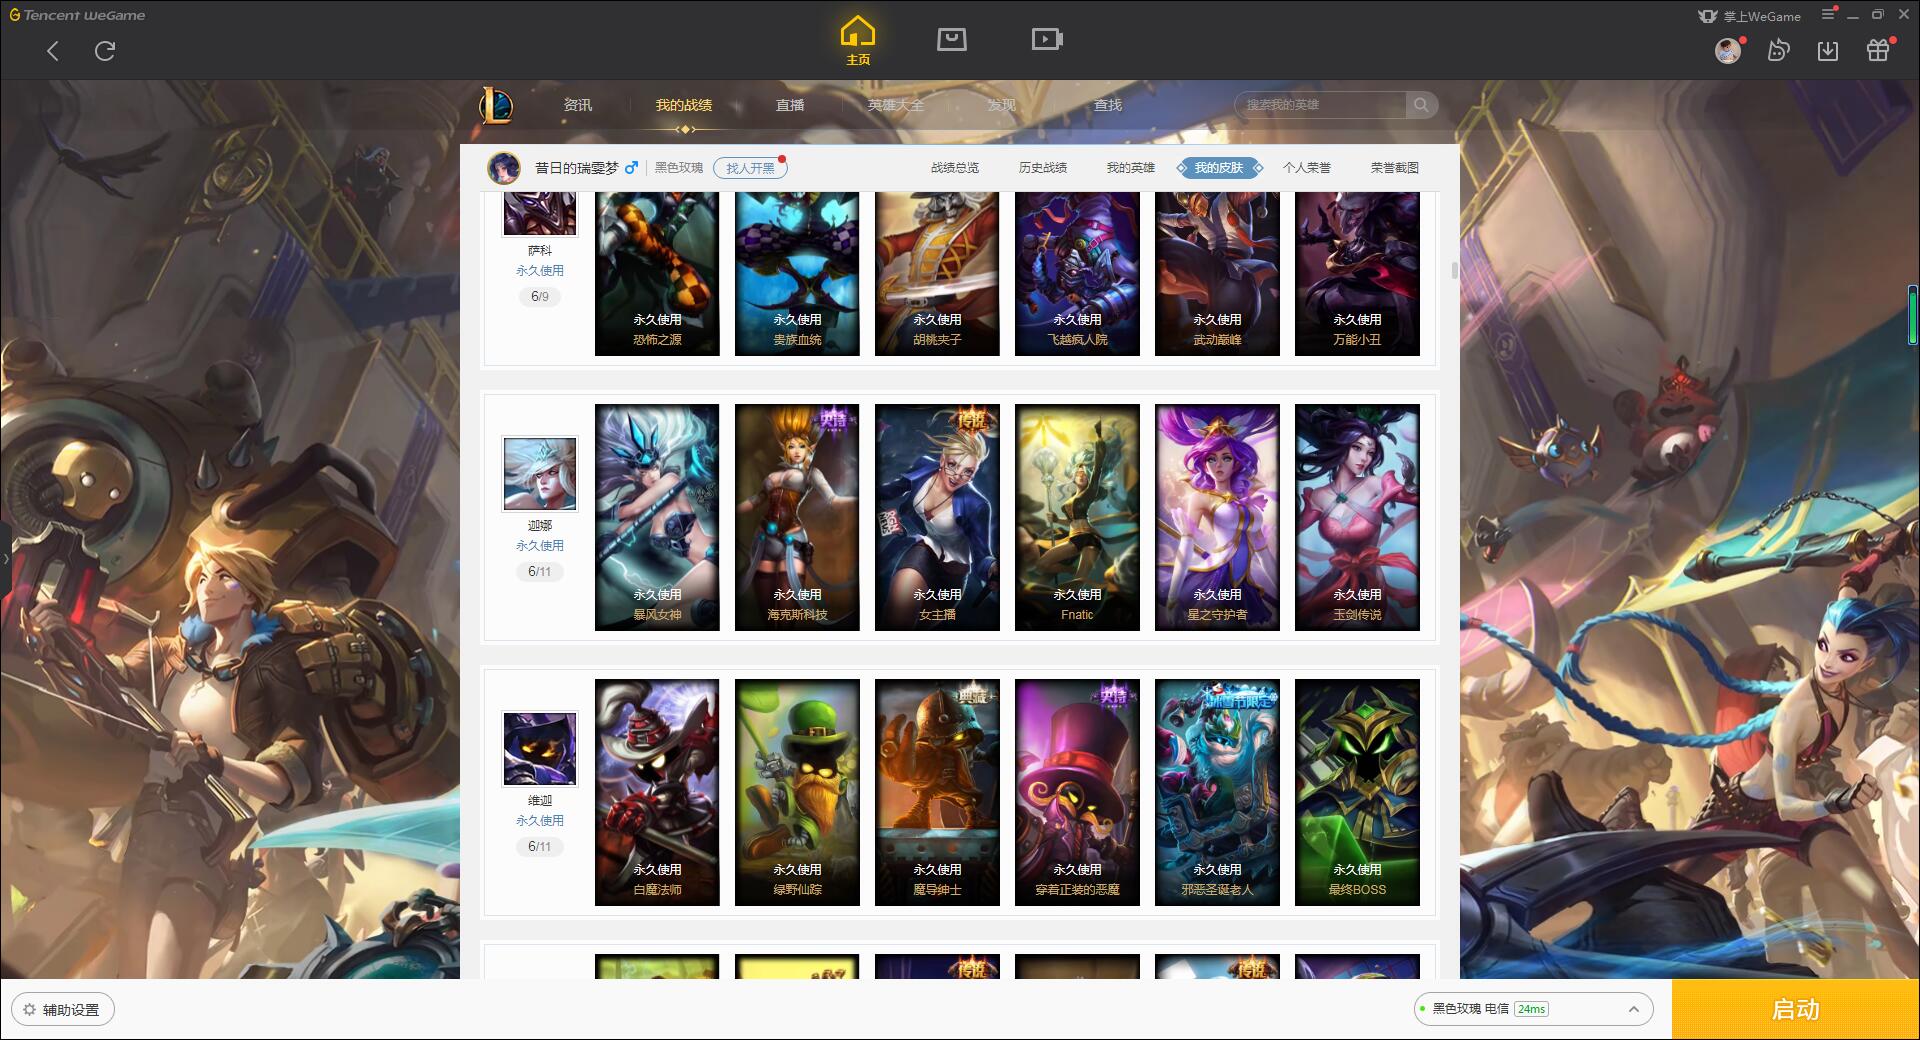Go back with the left arrow icon

click(53, 51)
